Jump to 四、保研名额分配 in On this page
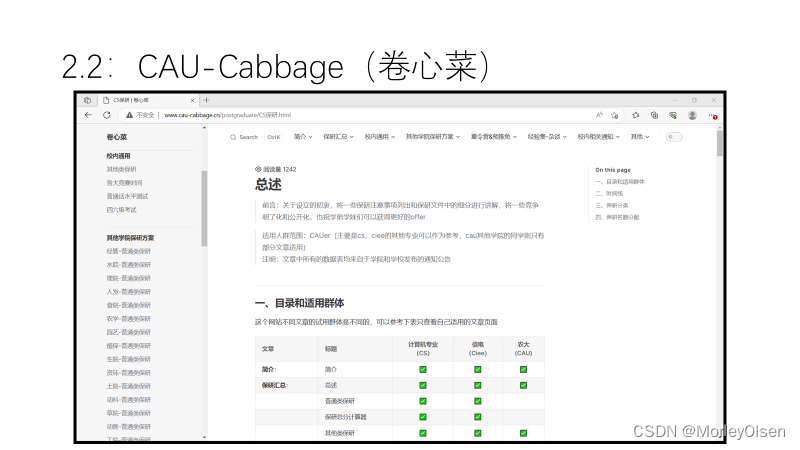This screenshot has width=800, height=450. pos(617,217)
